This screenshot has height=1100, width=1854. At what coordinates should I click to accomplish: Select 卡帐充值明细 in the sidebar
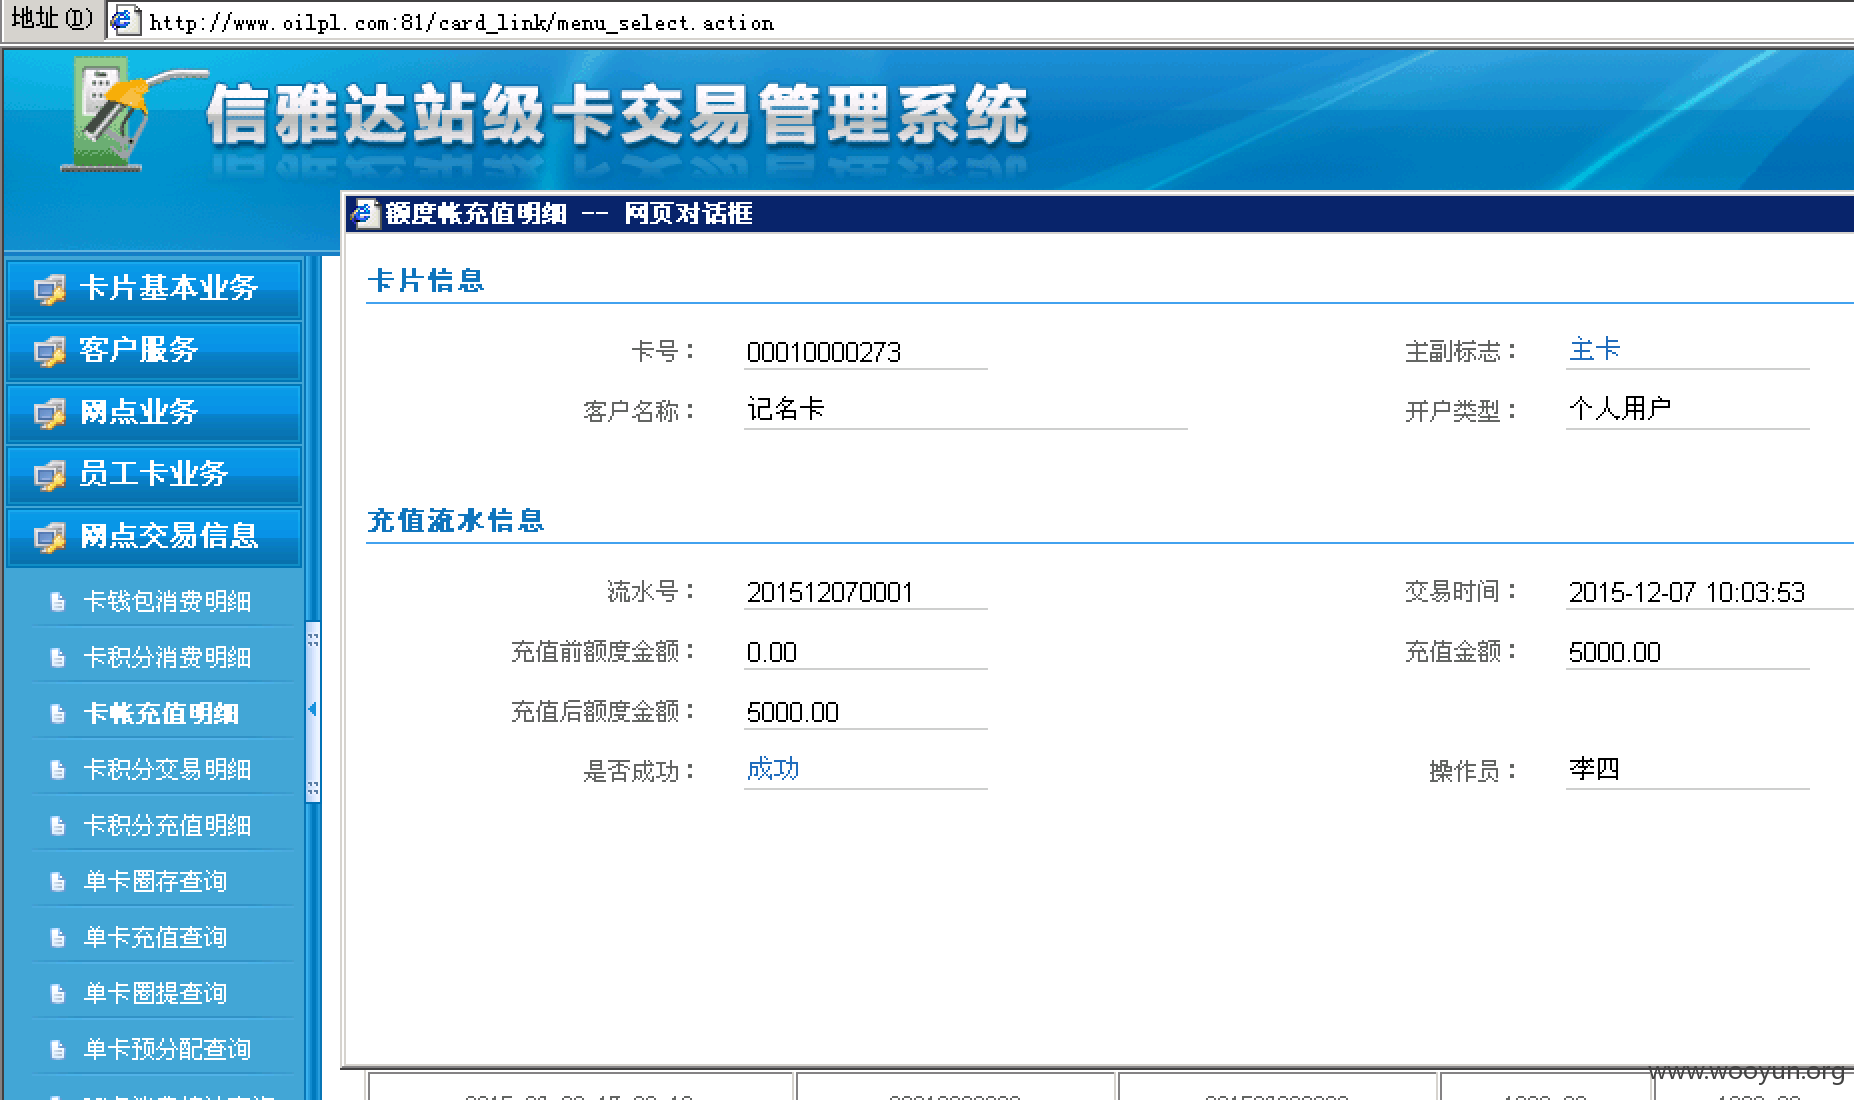161,714
